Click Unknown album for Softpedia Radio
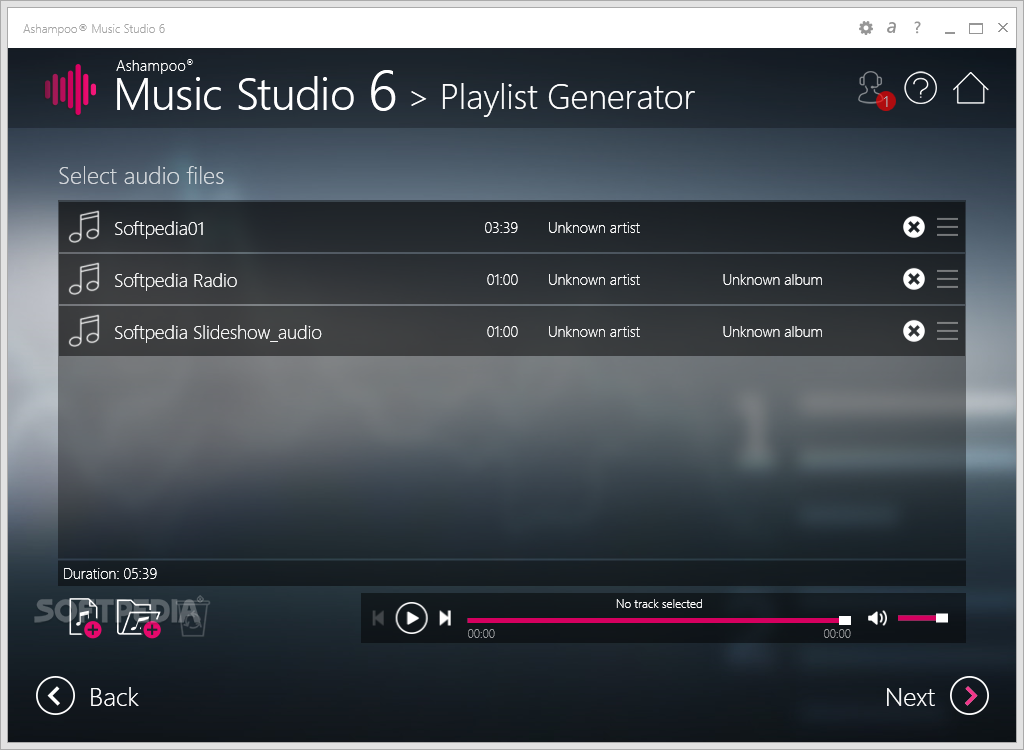The width and height of the screenshot is (1024, 750). click(772, 280)
